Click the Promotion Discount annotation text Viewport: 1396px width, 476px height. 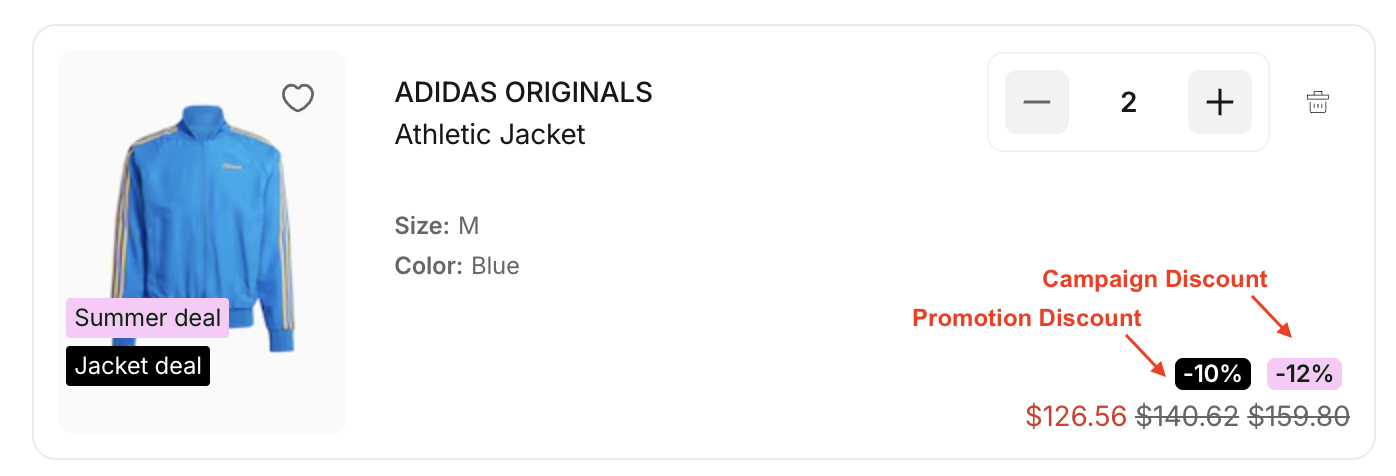pos(1027,318)
